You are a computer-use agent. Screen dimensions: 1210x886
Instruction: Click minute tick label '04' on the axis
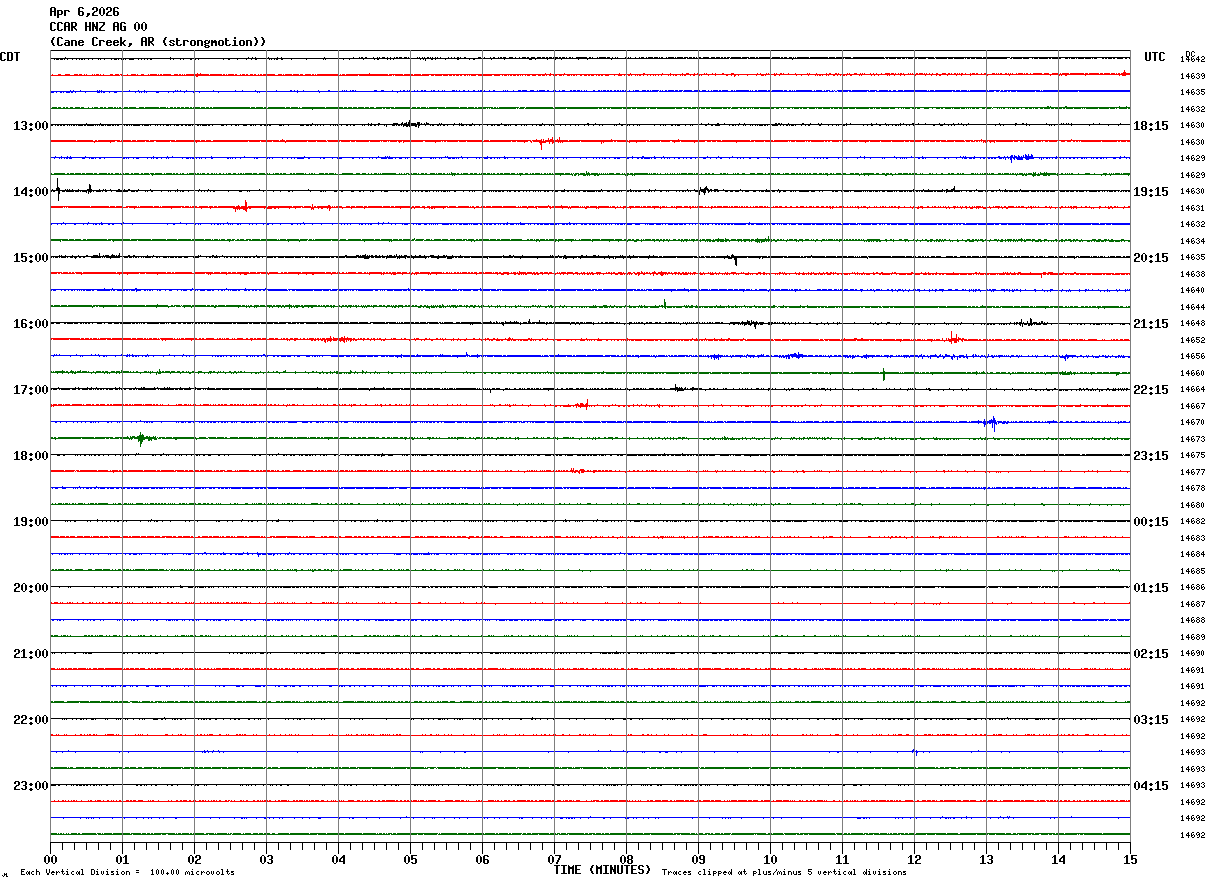tap(338, 859)
